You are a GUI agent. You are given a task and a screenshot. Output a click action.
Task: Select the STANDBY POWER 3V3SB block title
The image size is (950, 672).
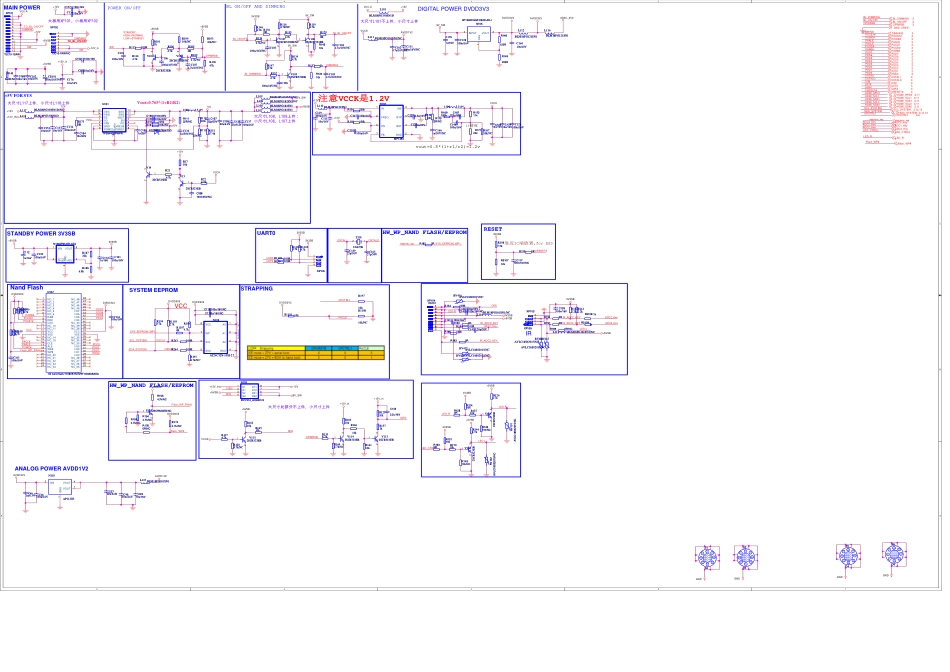tap(41, 233)
